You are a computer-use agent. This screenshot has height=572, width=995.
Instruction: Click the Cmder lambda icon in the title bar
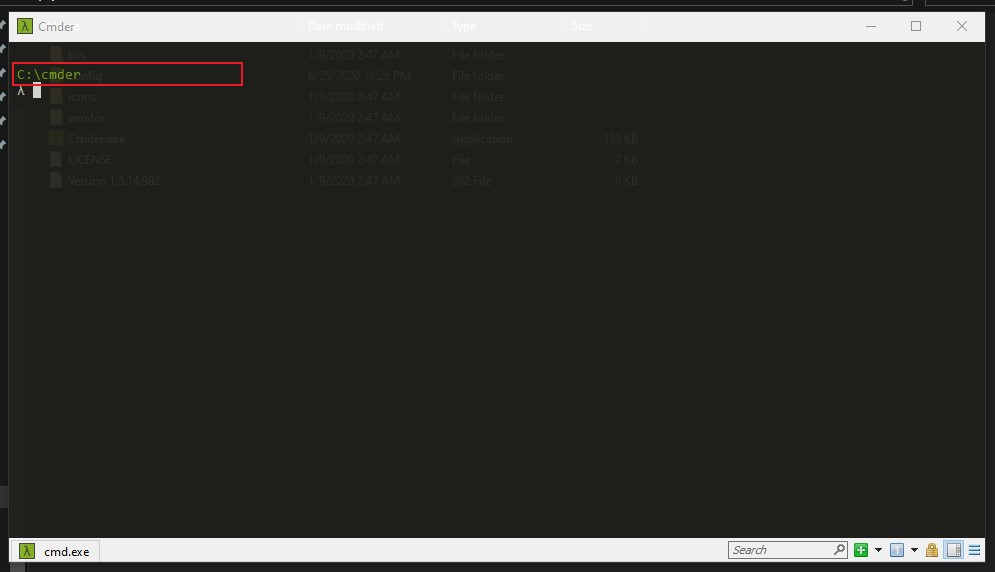click(x=25, y=26)
